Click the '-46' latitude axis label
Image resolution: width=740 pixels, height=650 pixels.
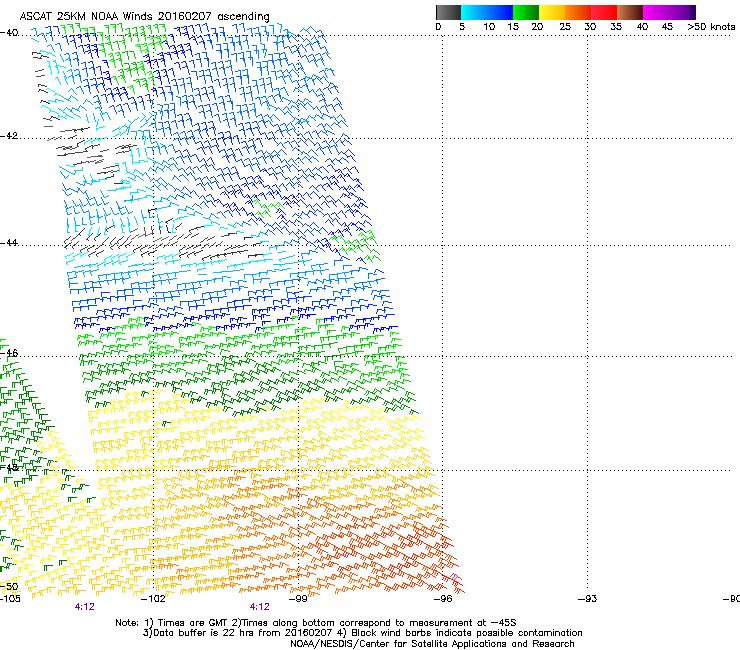coord(9,353)
